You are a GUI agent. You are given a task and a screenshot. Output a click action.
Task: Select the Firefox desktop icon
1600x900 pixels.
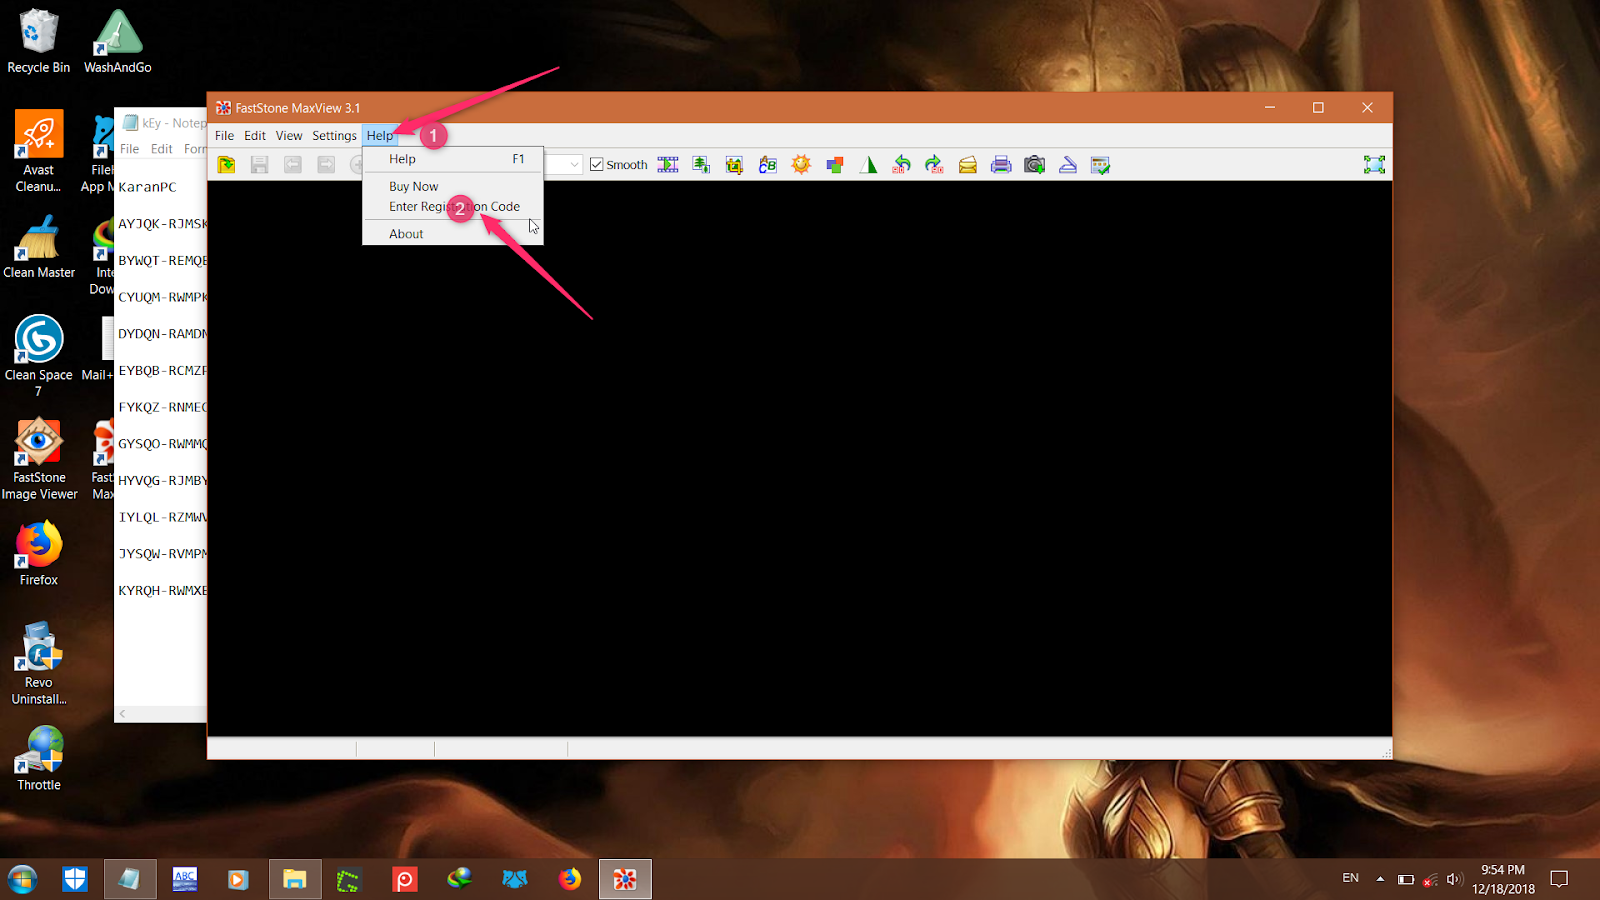38,553
